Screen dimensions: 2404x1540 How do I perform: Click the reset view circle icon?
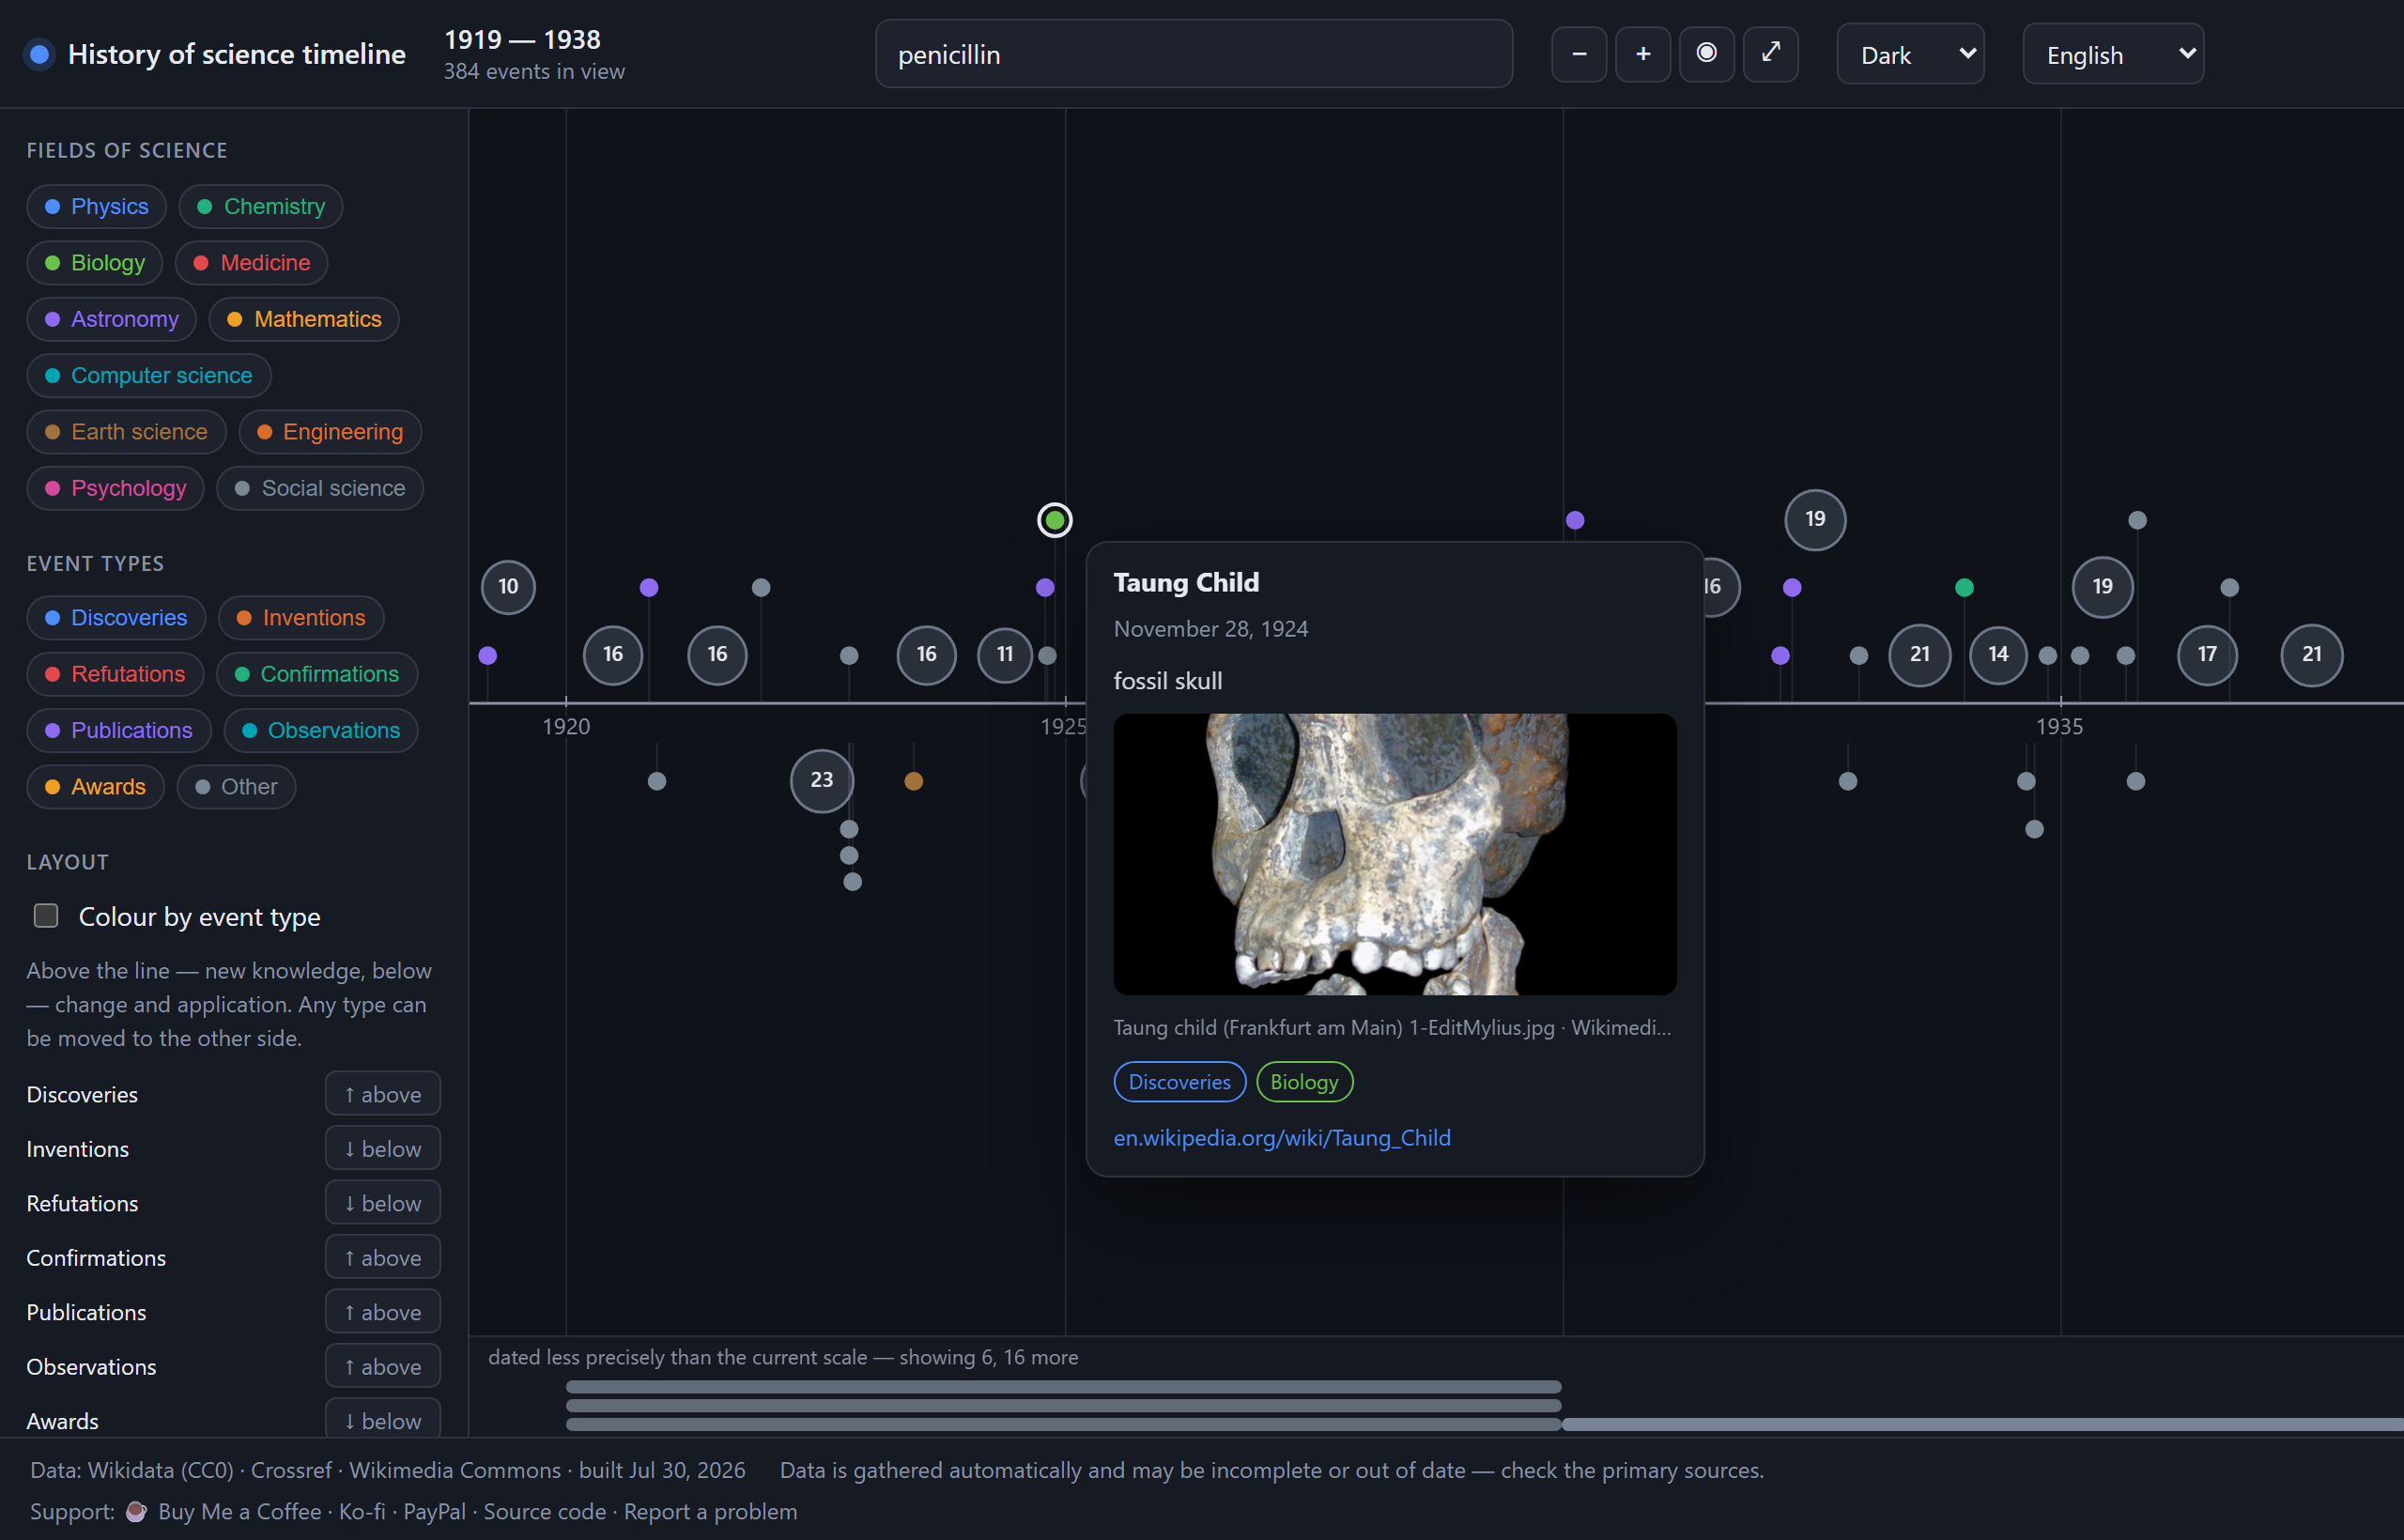click(1707, 54)
